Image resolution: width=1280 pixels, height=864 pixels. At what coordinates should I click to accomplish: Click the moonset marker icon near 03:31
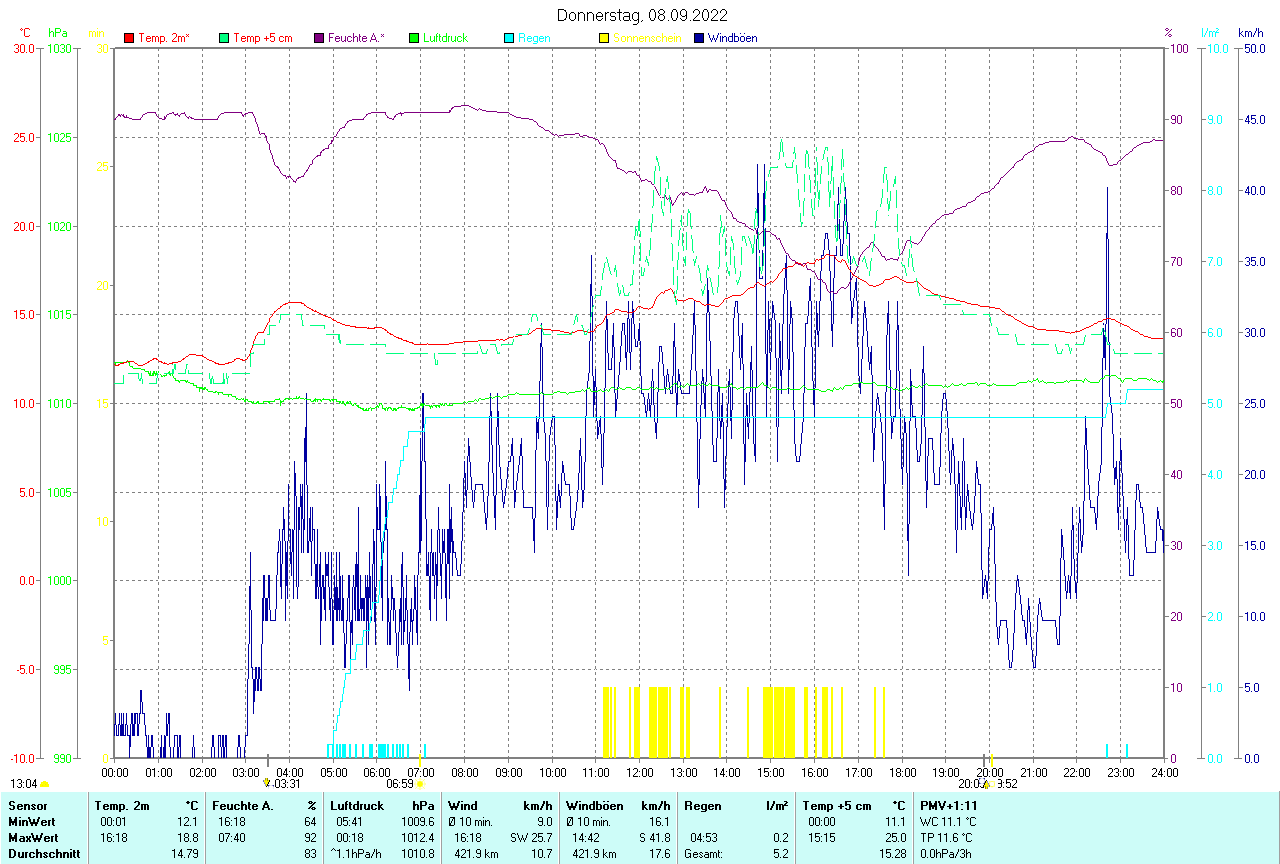266,783
